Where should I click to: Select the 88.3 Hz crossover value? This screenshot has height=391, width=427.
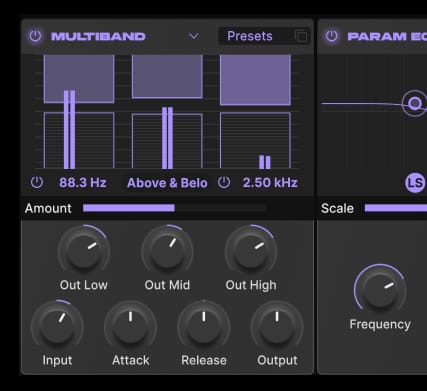pos(83,183)
